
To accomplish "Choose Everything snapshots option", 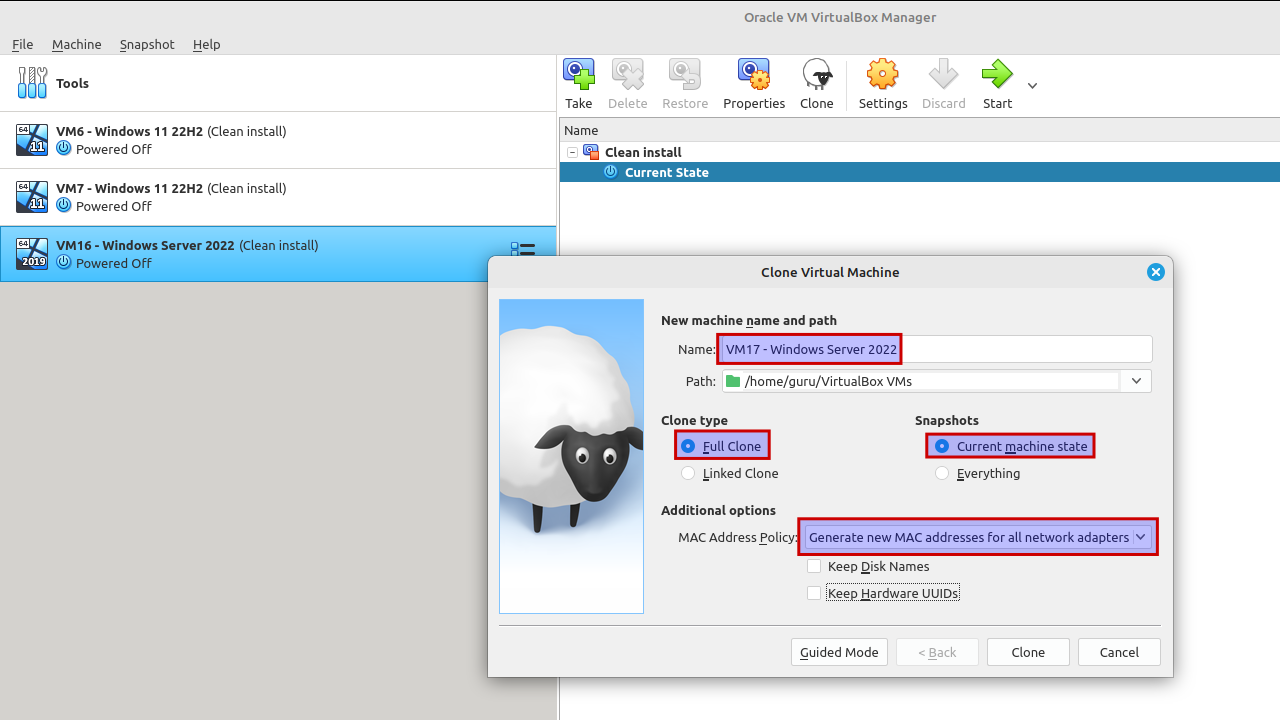I will (x=942, y=473).
